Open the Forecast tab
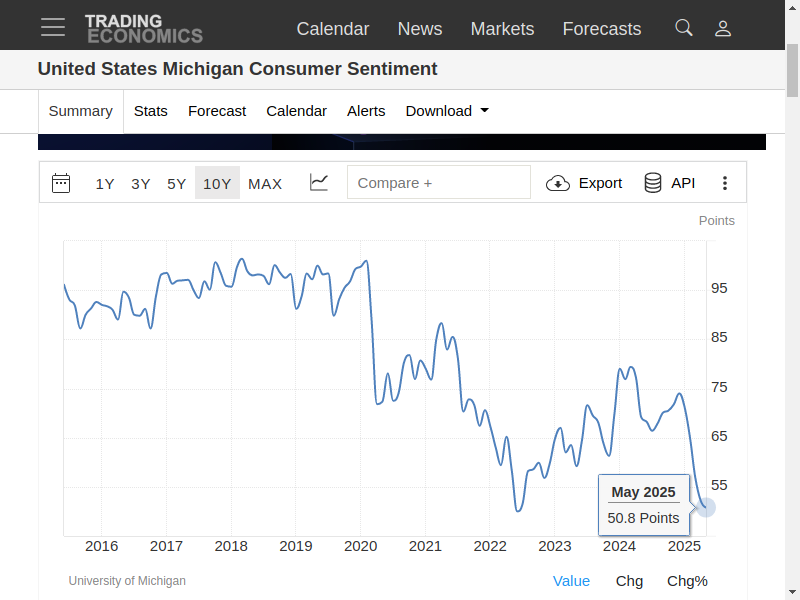Screen dimensions: 800x600 click(x=217, y=111)
